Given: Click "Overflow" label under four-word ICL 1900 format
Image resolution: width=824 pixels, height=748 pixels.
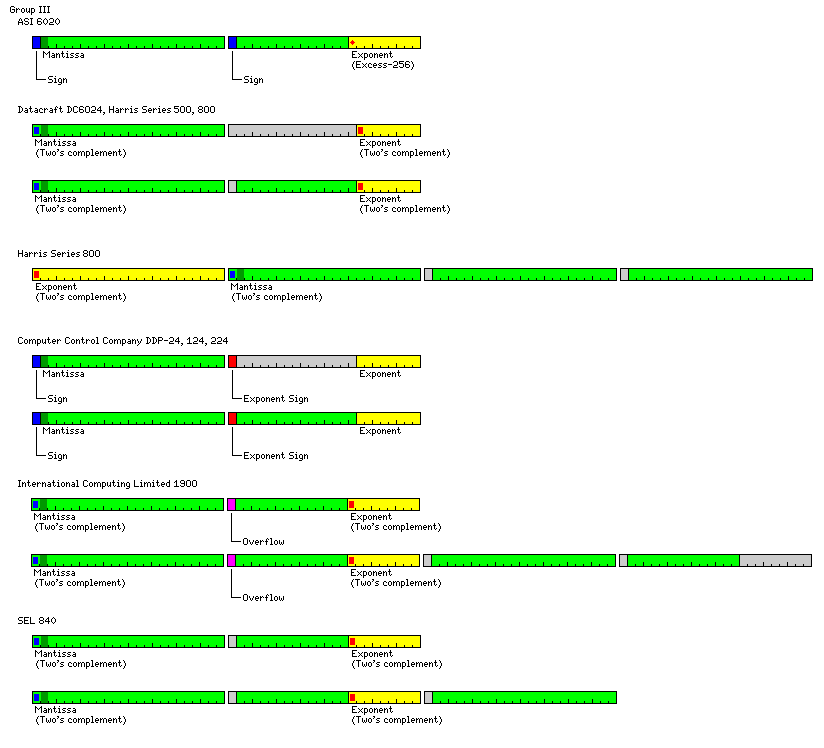Looking at the screenshot, I should 263,598.
